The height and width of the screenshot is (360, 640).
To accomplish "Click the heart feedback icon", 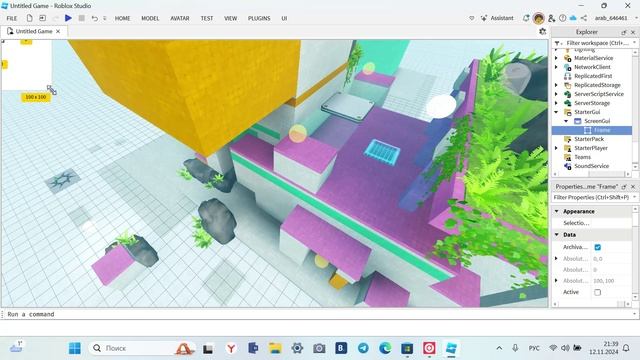I will (x=472, y=18).
